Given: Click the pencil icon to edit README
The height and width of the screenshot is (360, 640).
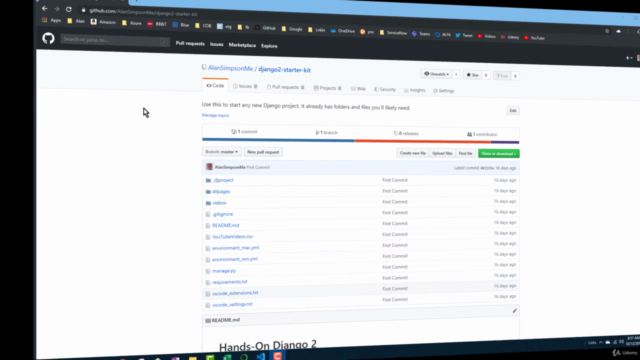Looking at the screenshot, I should (x=514, y=311).
